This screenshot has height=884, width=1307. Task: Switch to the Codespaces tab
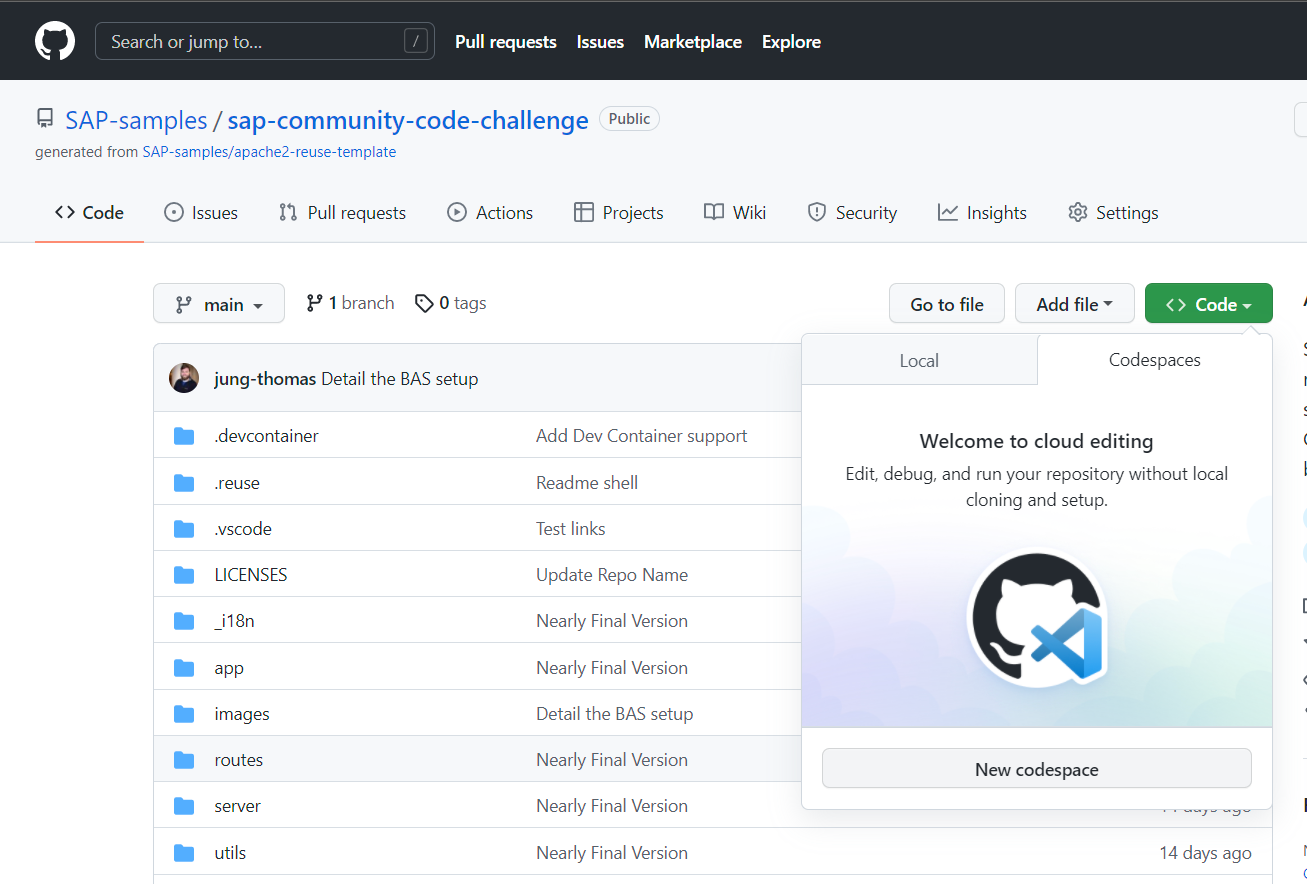coord(1155,360)
